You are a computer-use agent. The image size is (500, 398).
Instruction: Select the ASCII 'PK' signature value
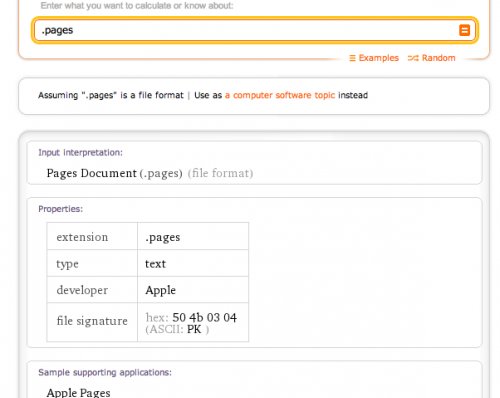[194, 329]
